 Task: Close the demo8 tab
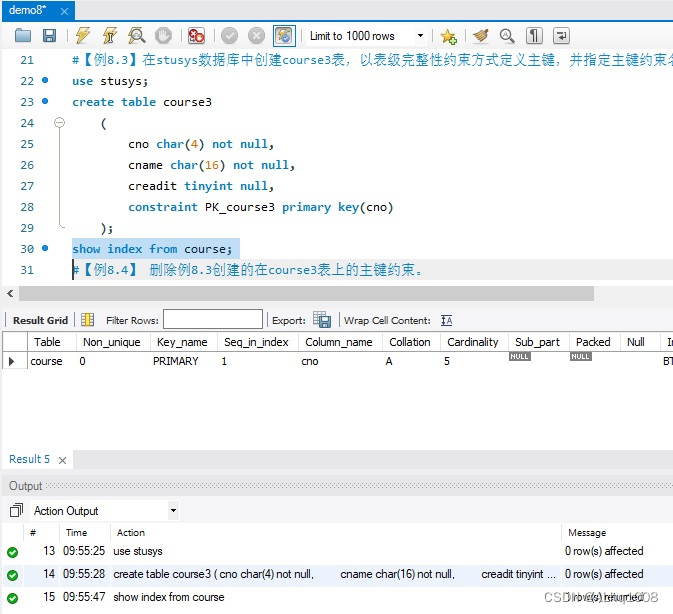(64, 12)
